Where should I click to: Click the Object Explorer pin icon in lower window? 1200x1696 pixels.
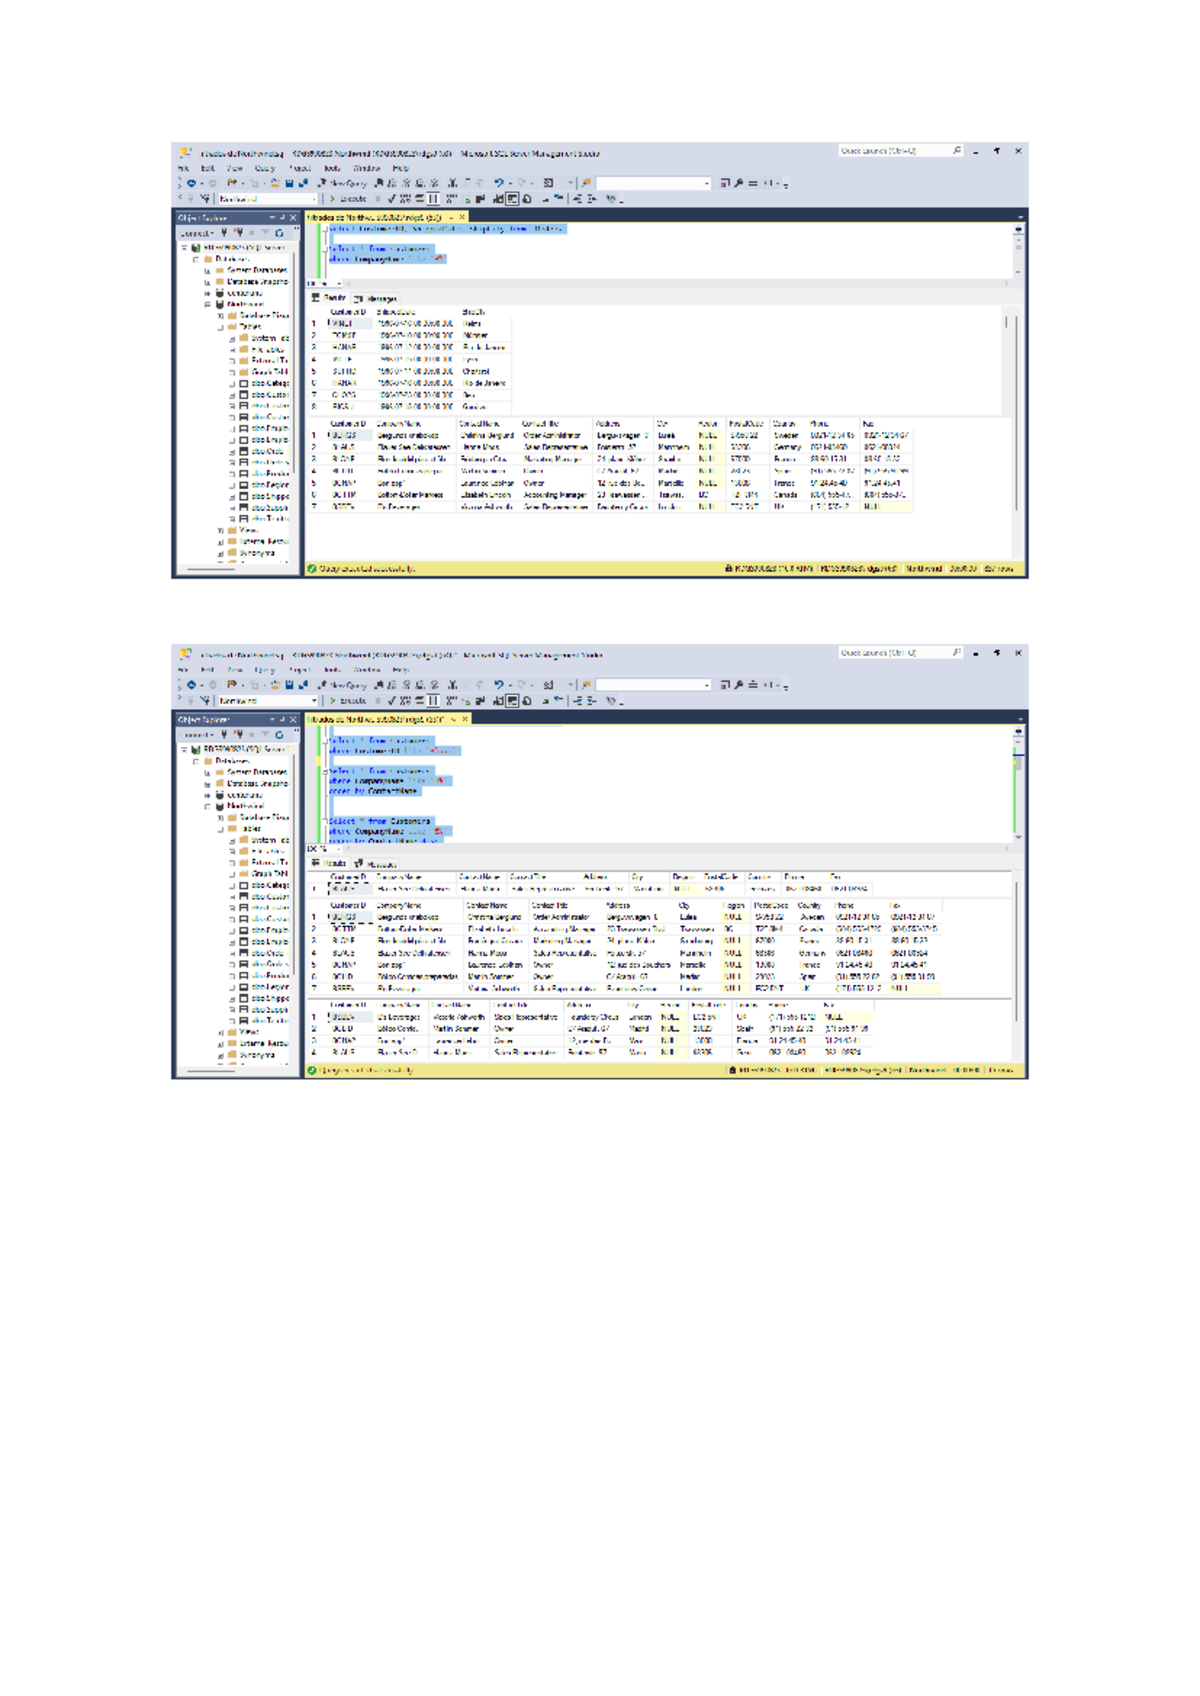tap(282, 719)
